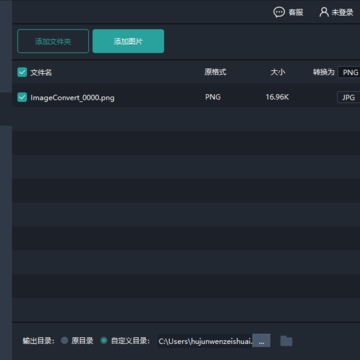Open the JPG format dropdown for ImageConvert_0000.png
This screenshot has height=360, width=360.
349,97
